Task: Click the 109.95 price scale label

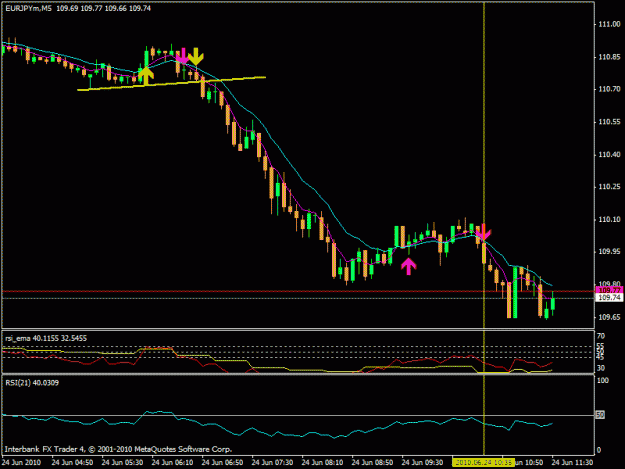Action: click(609, 252)
